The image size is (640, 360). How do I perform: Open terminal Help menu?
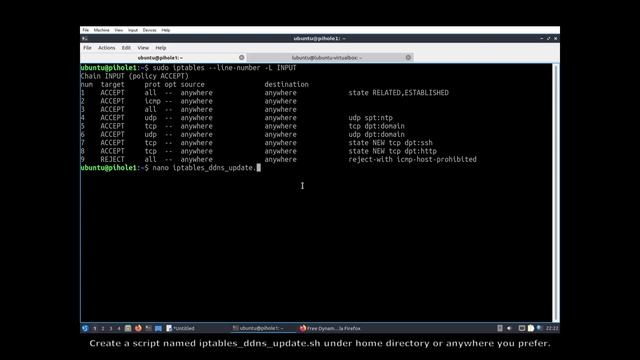(x=161, y=48)
